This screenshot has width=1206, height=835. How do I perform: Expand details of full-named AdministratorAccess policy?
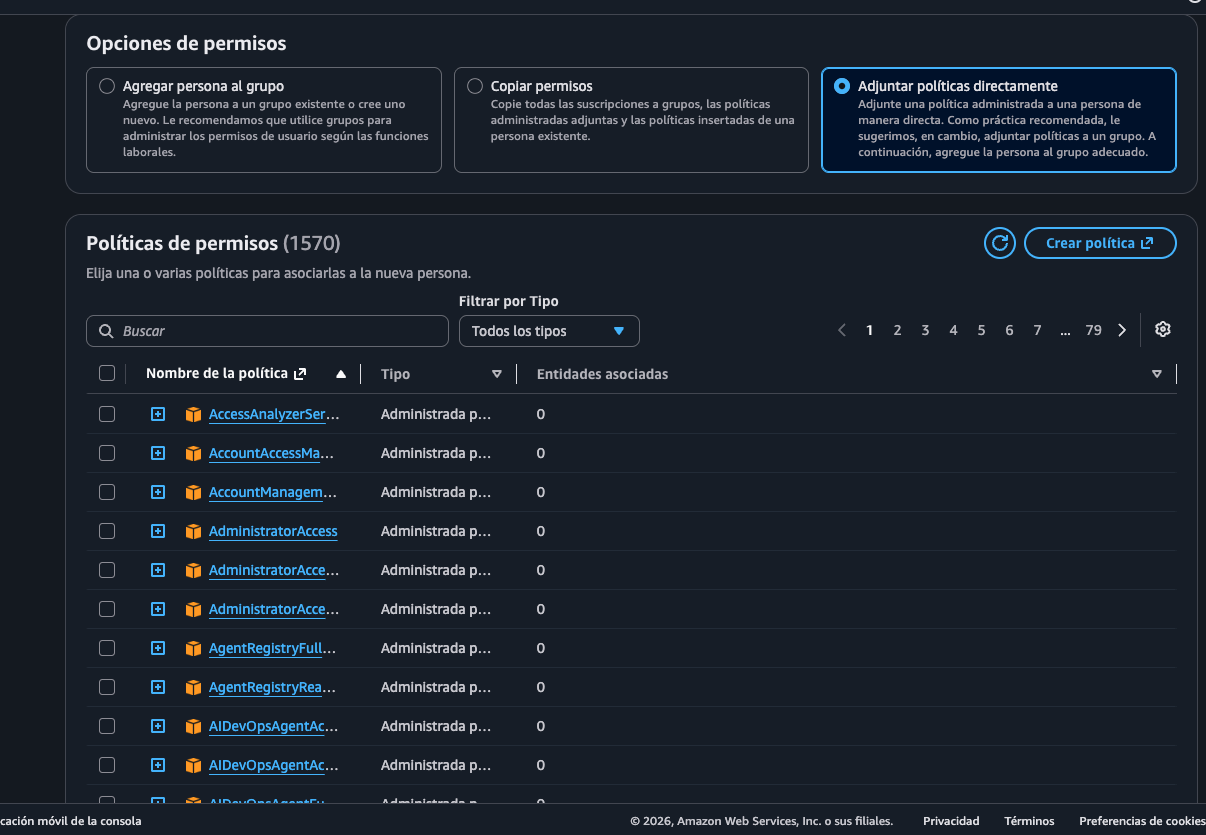(x=158, y=531)
